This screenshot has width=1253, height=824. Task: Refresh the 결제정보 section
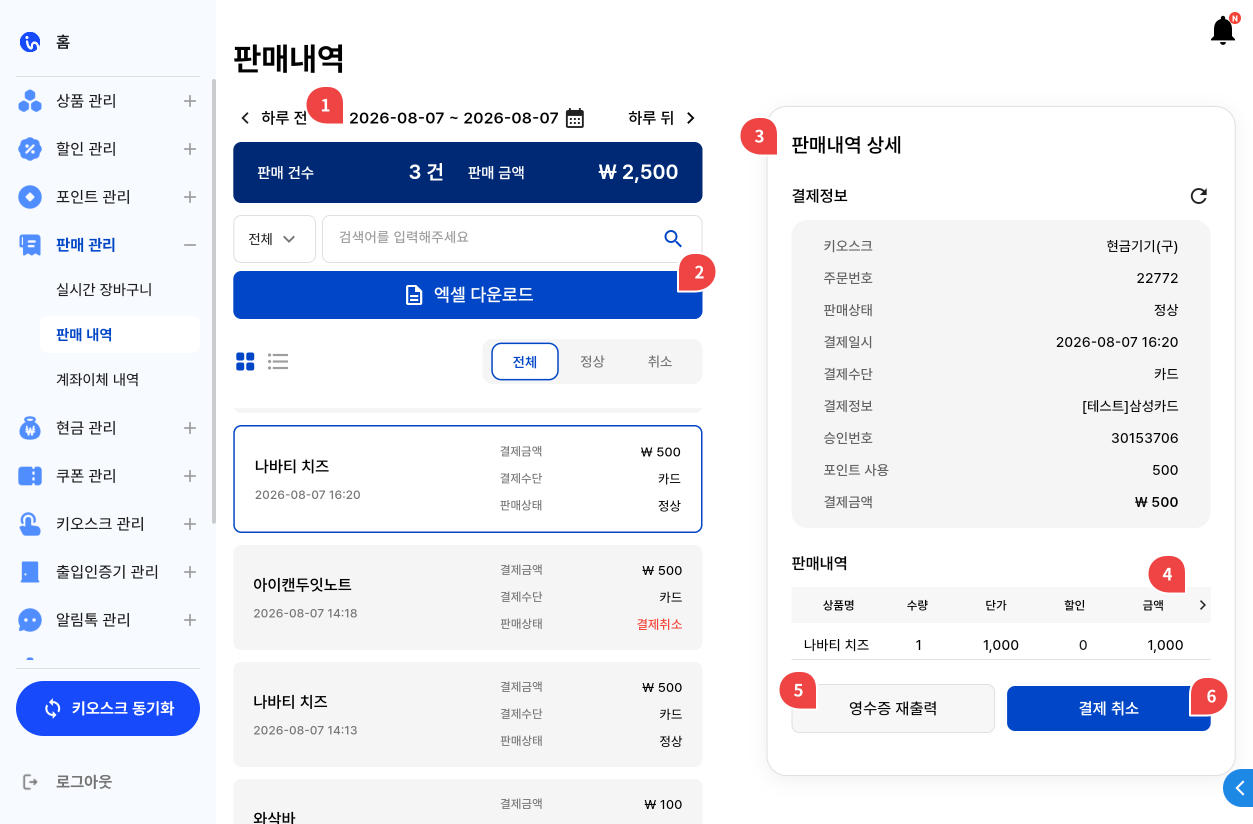tap(1198, 196)
